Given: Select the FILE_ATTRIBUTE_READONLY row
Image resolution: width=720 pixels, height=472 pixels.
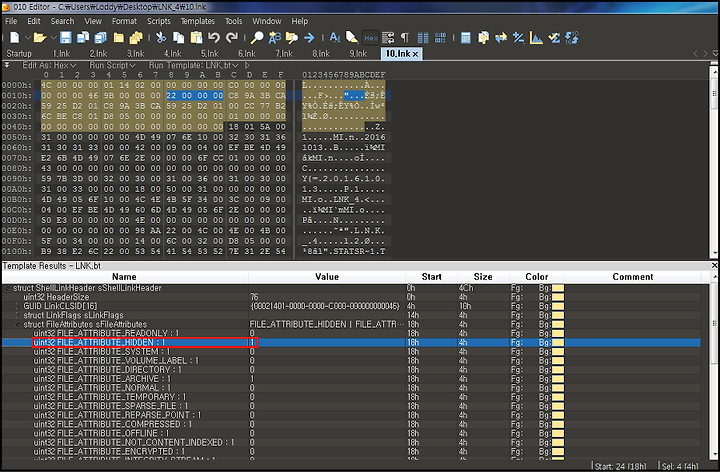Looking at the screenshot, I should click(351, 333).
